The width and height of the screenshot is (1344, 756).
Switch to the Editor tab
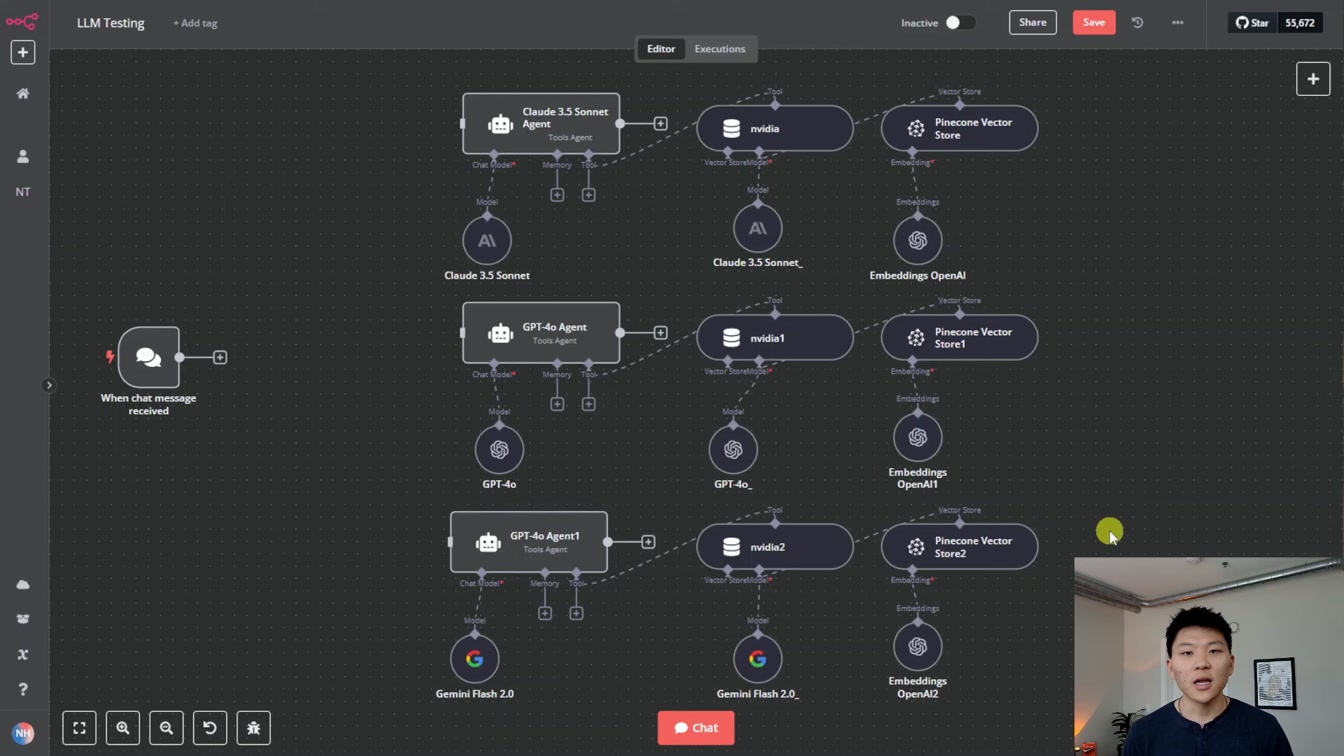[x=661, y=48]
